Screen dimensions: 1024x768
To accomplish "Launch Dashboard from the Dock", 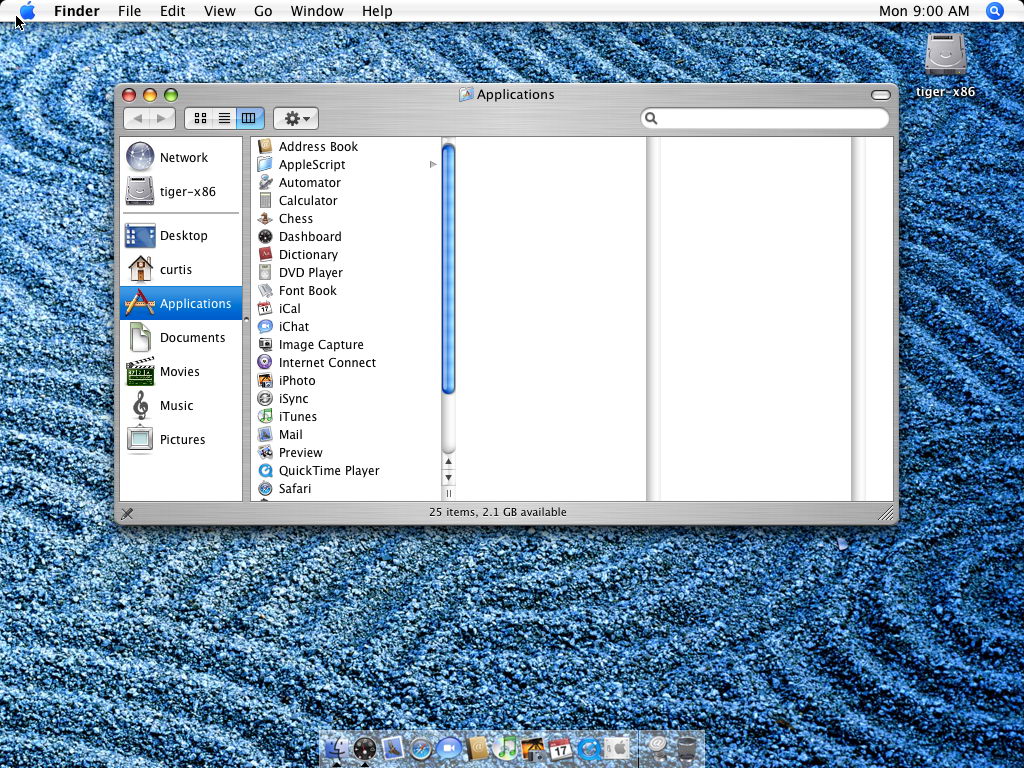I will point(364,748).
